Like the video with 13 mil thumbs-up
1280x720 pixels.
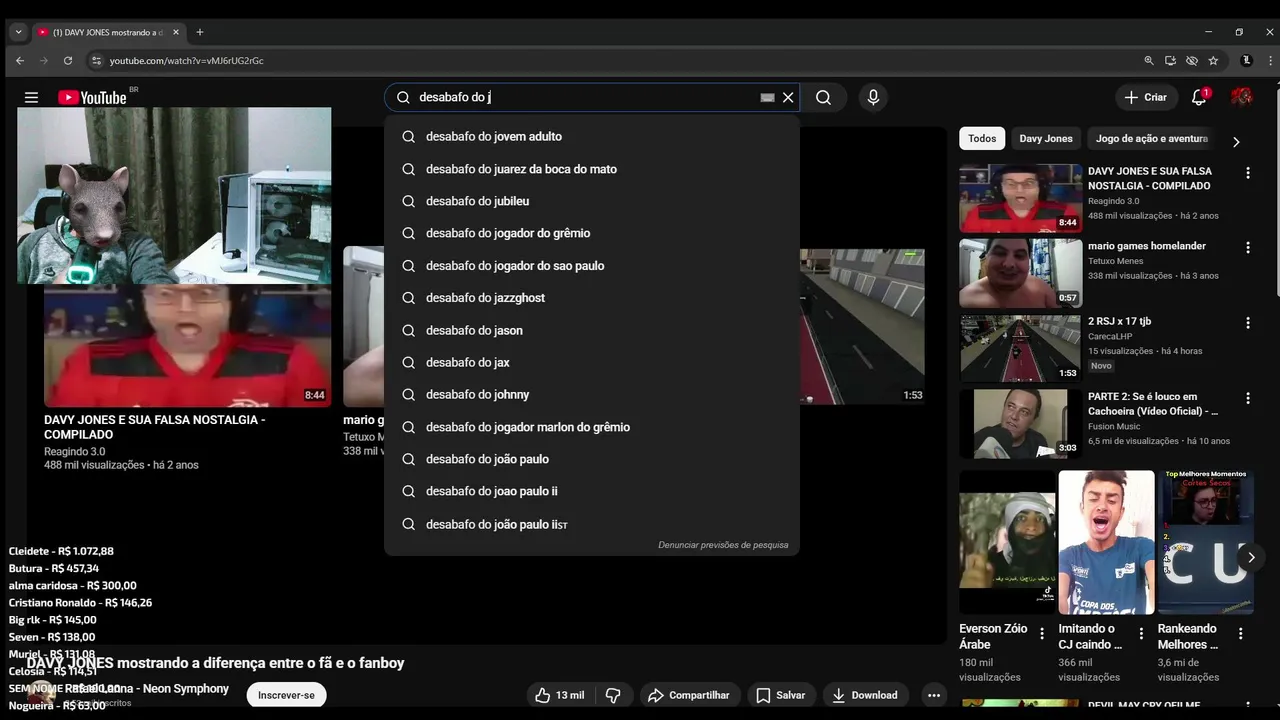[560, 695]
